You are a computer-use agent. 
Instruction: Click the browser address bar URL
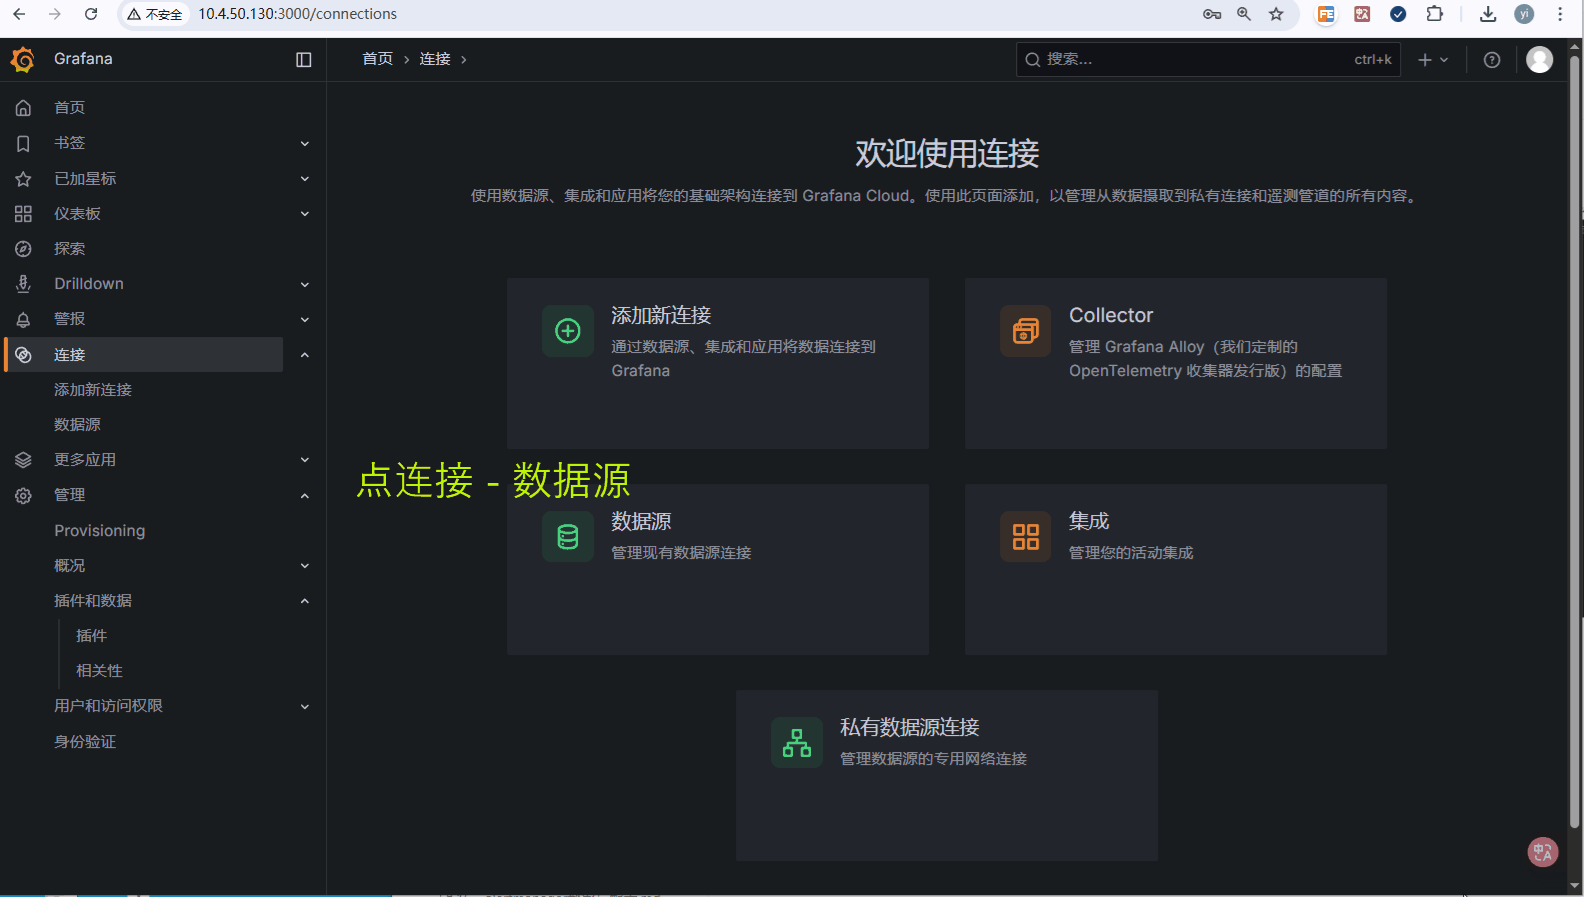[x=297, y=14]
